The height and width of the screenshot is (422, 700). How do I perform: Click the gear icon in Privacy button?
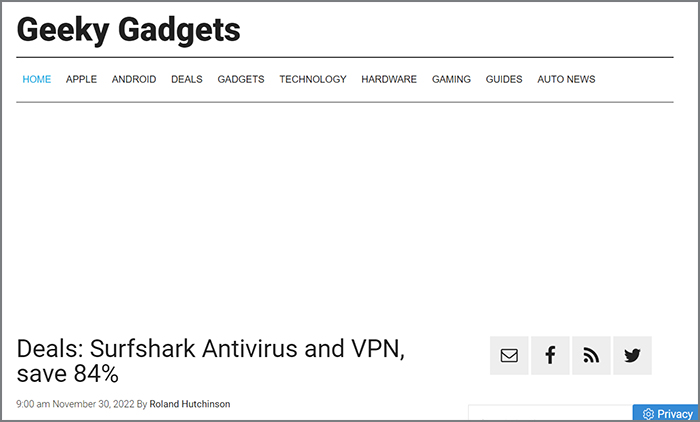(648, 414)
